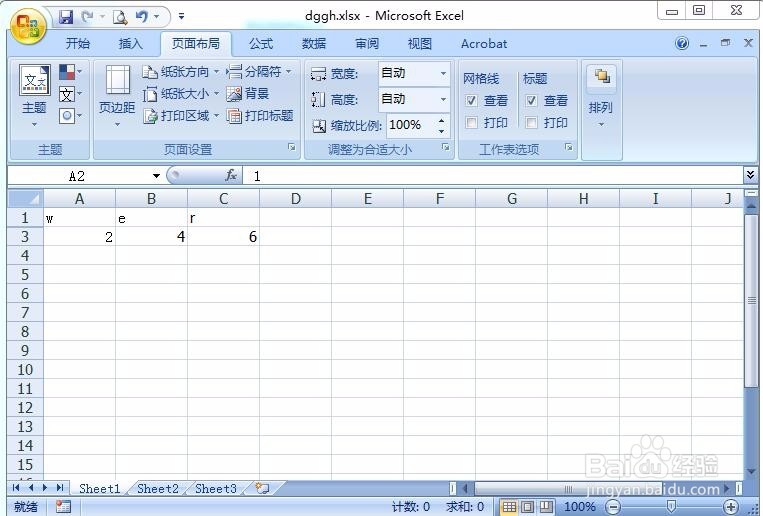Go to the last sheet tab arrow
The width and height of the screenshot is (763, 516).
tap(60, 488)
